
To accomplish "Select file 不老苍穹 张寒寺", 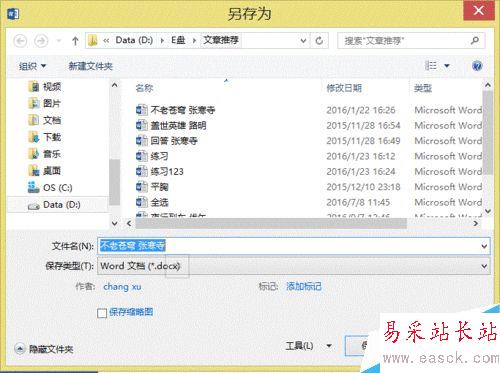I will point(183,110).
